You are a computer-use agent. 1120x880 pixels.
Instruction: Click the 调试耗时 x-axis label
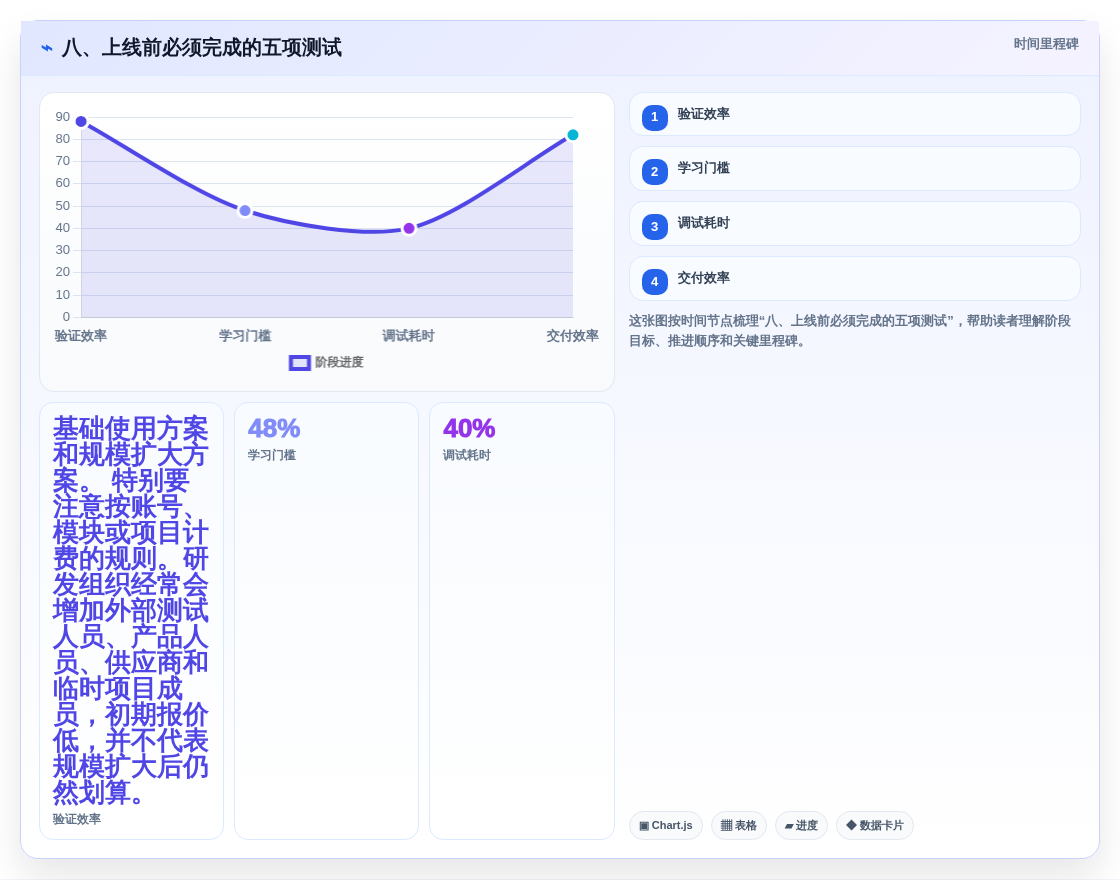click(x=409, y=336)
